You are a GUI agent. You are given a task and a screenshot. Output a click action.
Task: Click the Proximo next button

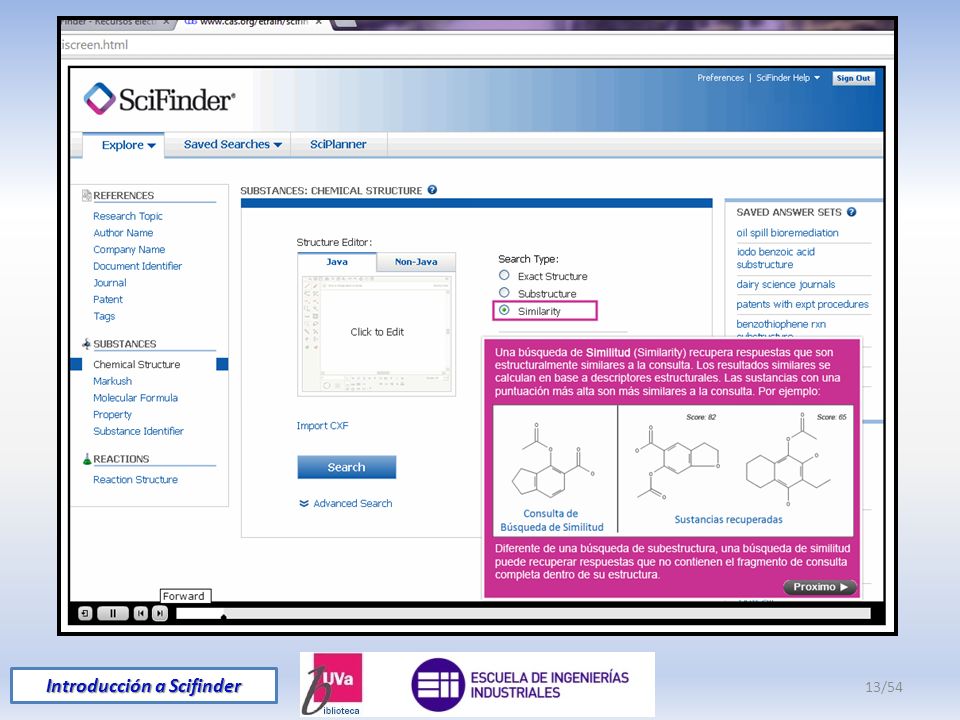coord(820,587)
